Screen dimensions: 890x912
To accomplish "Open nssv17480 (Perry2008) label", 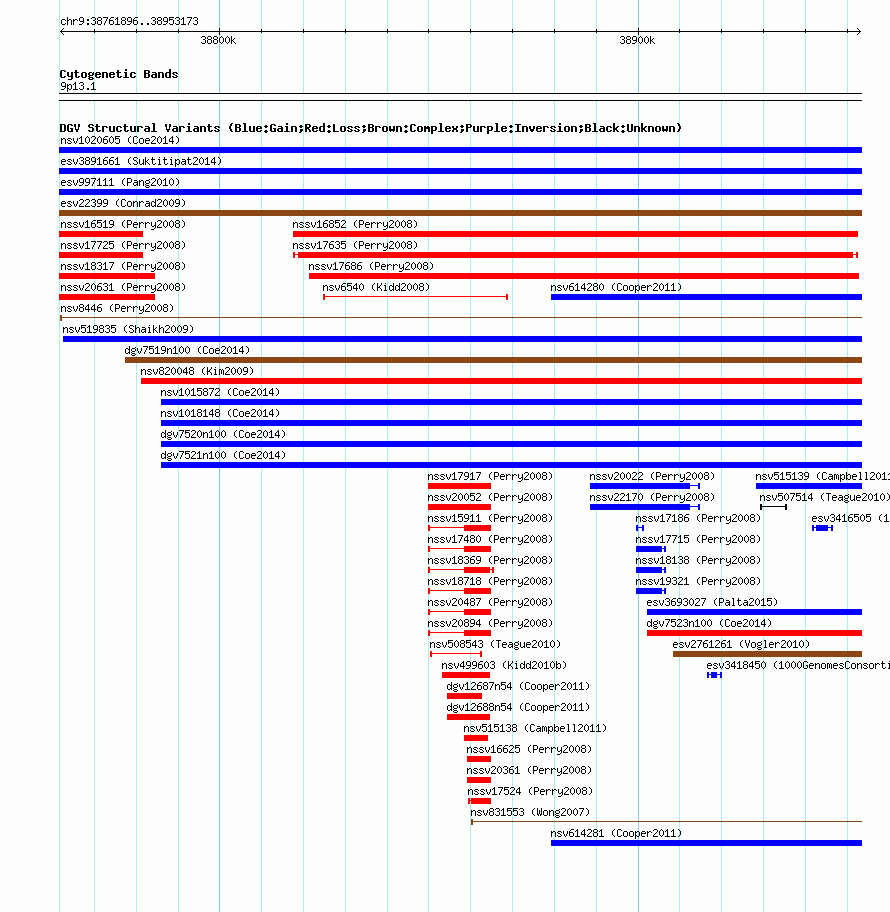I will tap(490, 539).
